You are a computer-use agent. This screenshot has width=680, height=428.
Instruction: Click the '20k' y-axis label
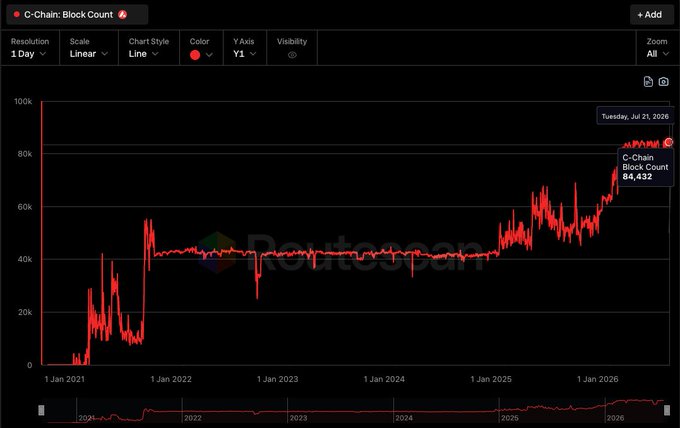pyautogui.click(x=25, y=312)
